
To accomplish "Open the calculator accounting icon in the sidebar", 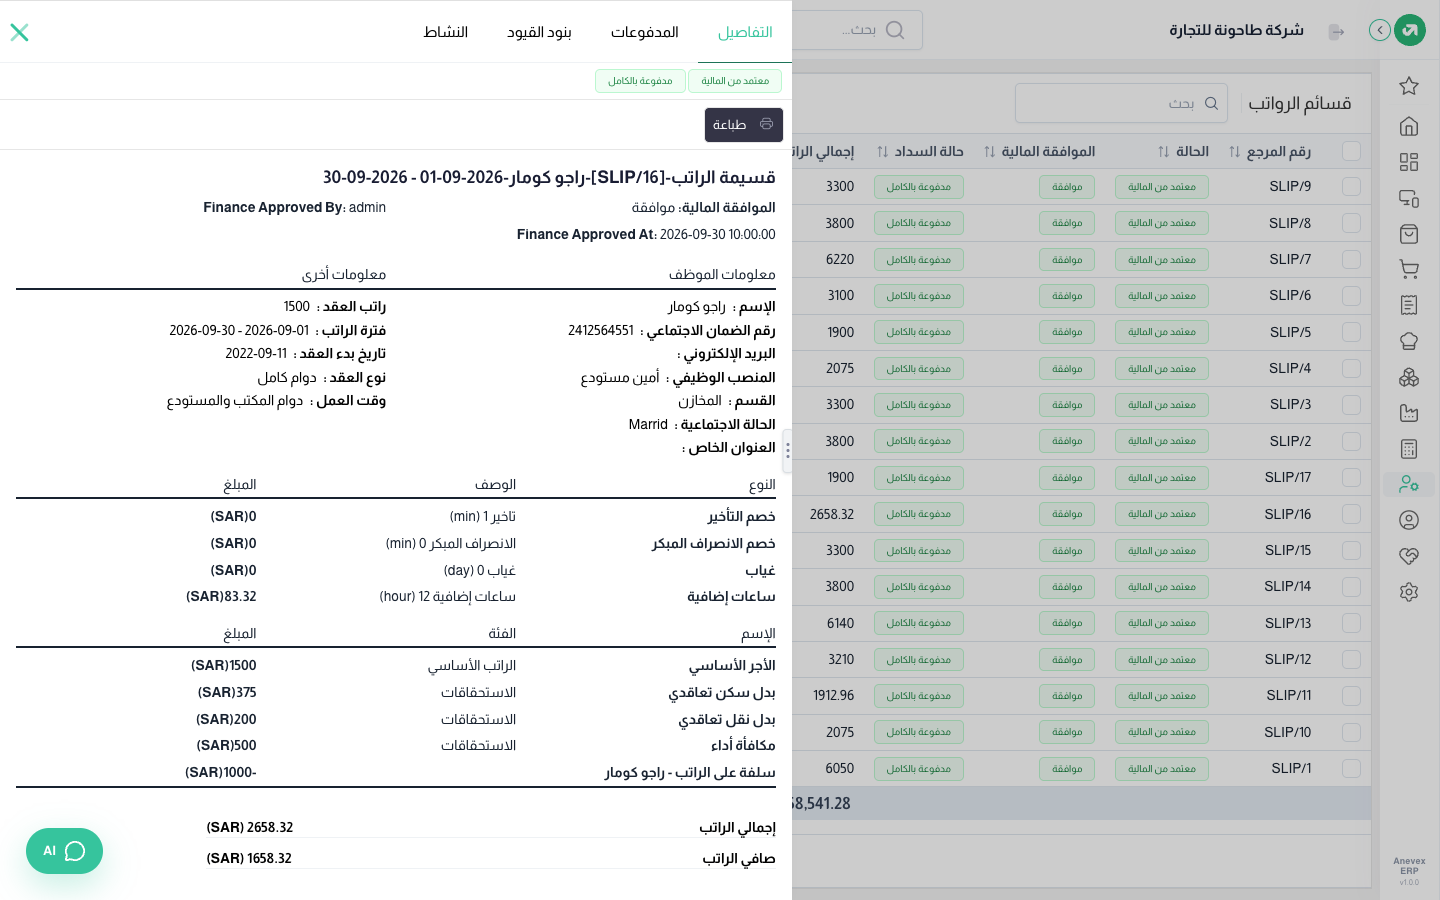I will [1409, 449].
